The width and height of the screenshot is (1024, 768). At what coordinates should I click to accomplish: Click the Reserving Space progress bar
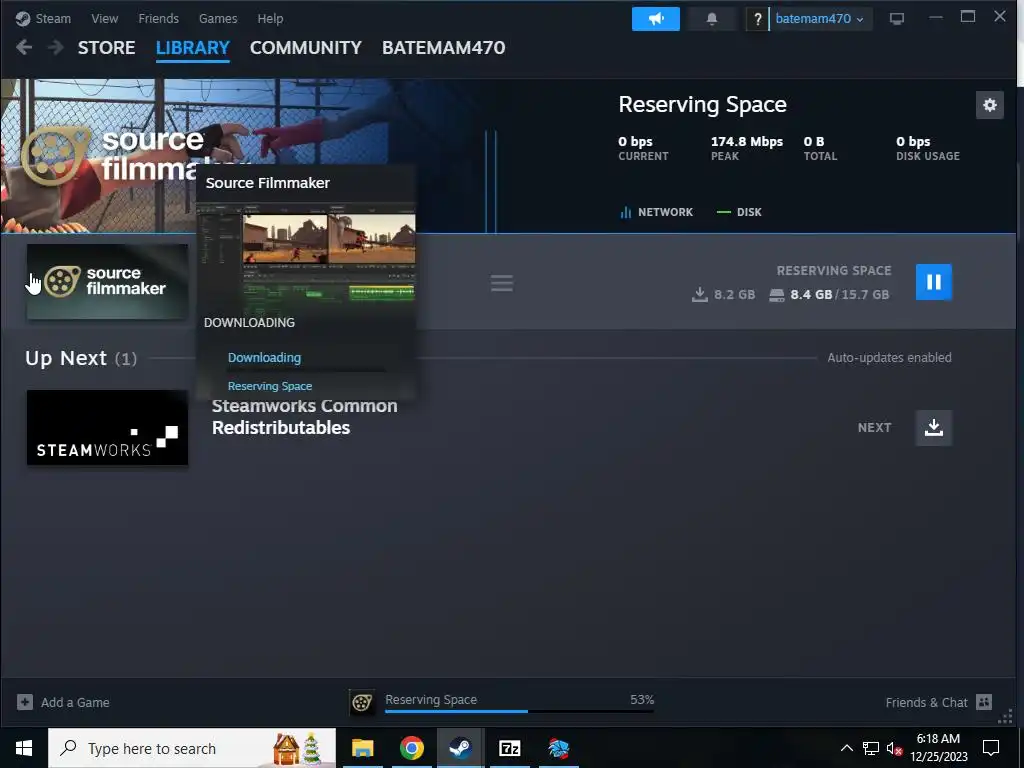click(519, 711)
